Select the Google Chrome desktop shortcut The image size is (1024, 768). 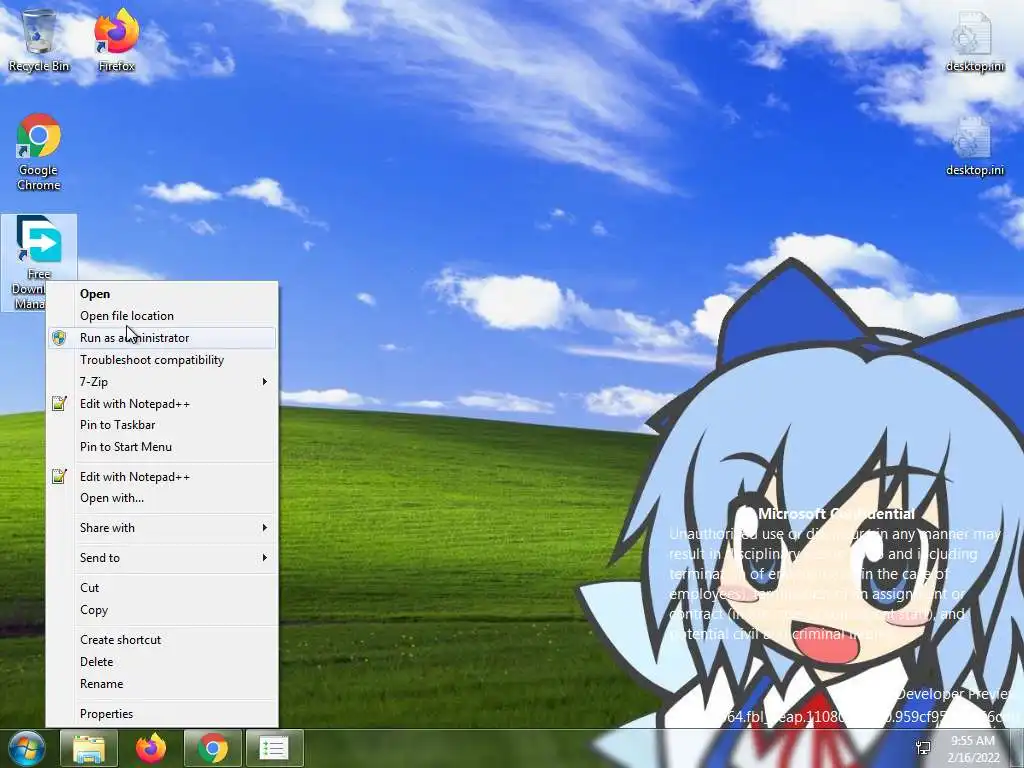coord(39,152)
